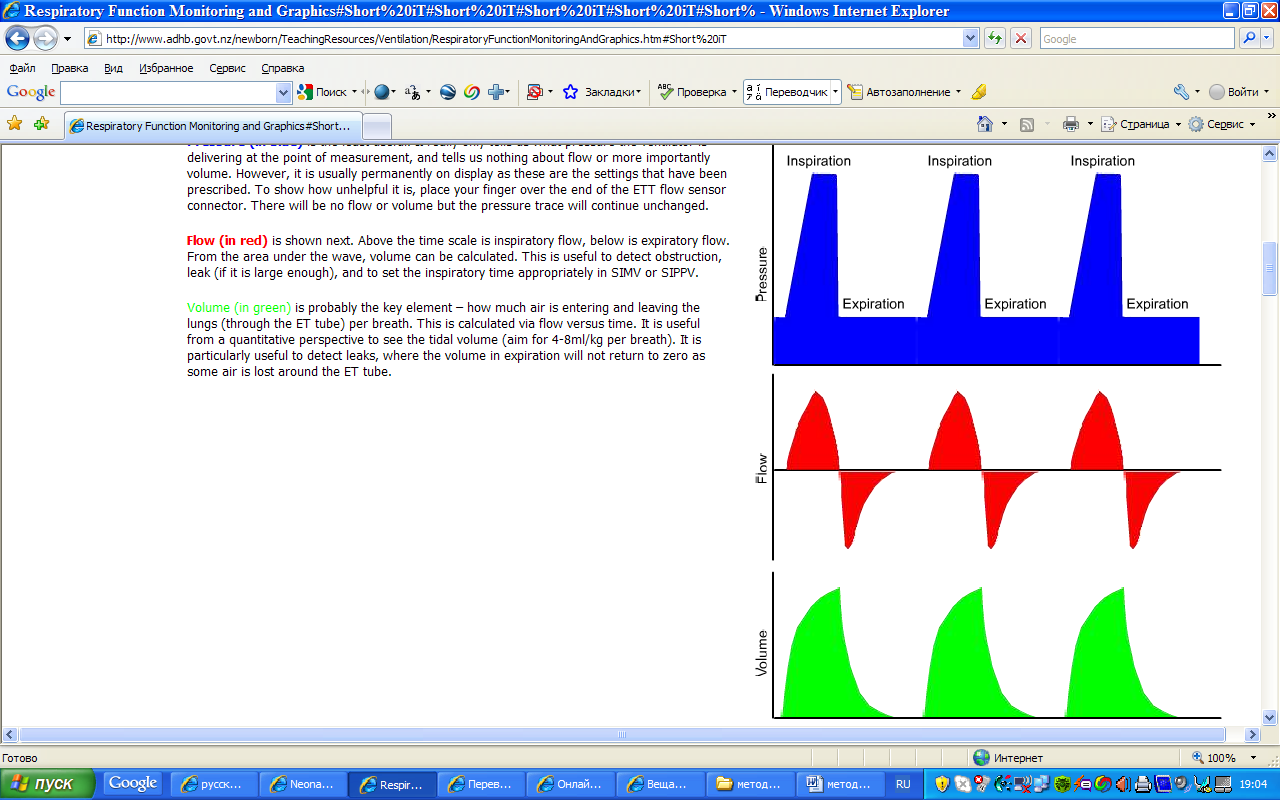Image resolution: width=1280 pixels, height=800 pixels.
Task: Open the методи... folder taskbar button
Action: pos(750,785)
